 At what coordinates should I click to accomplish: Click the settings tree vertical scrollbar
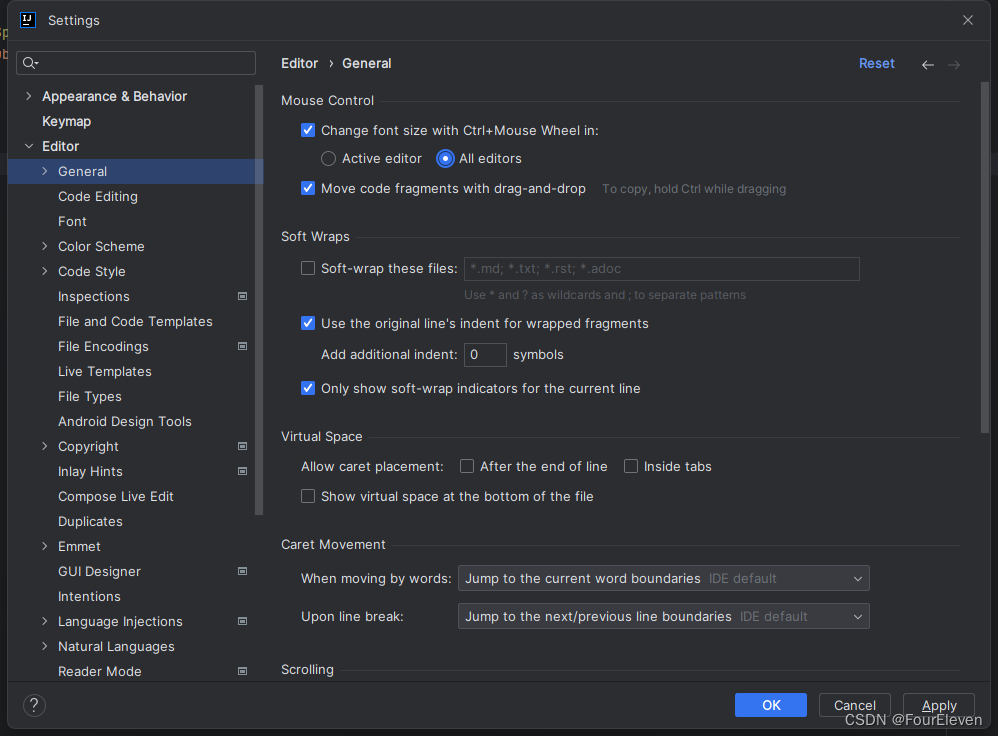pyautogui.click(x=258, y=299)
